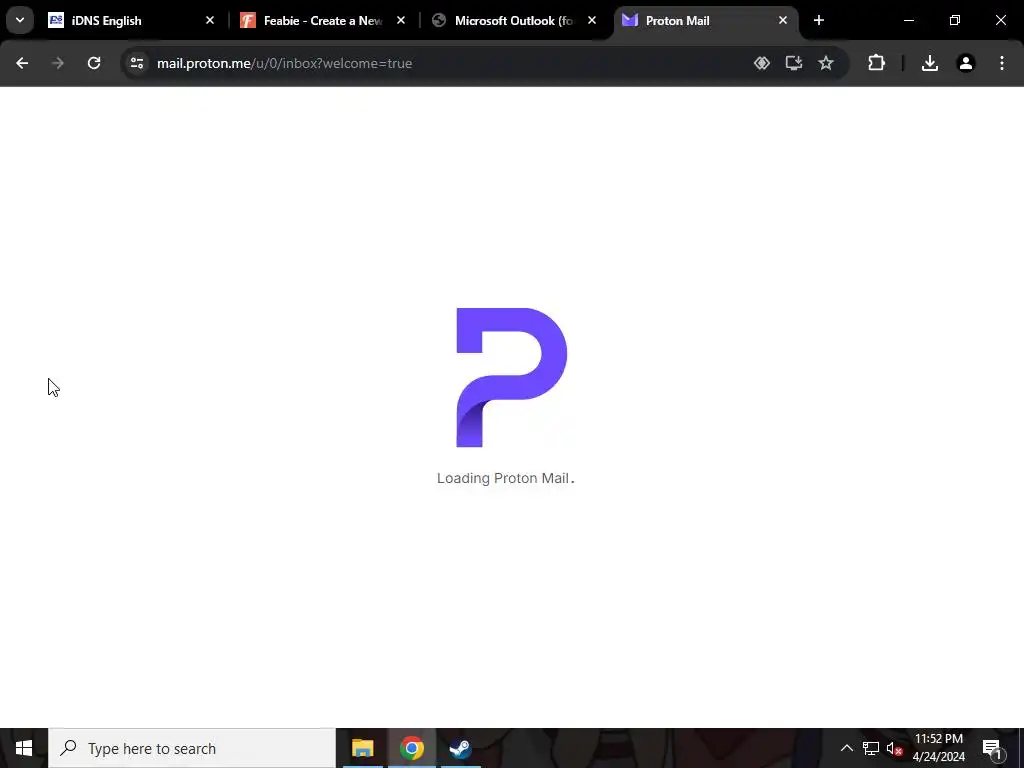Bookmark this page with the star

(826, 63)
